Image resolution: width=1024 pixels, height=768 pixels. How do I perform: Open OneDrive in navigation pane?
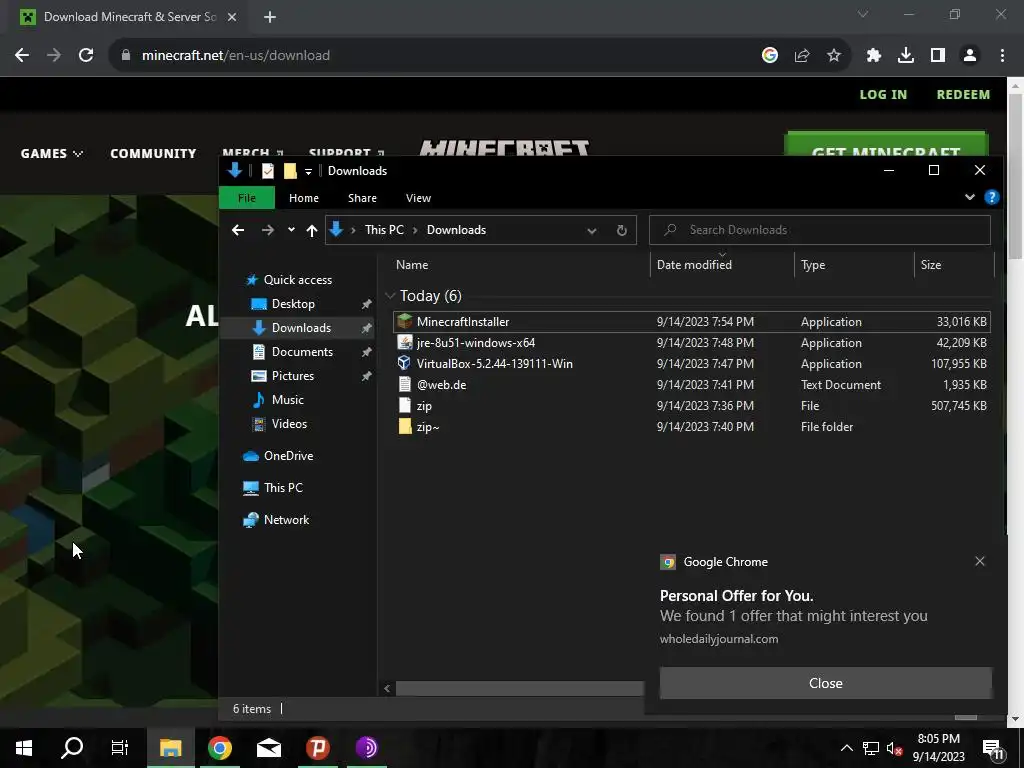[x=278, y=456]
